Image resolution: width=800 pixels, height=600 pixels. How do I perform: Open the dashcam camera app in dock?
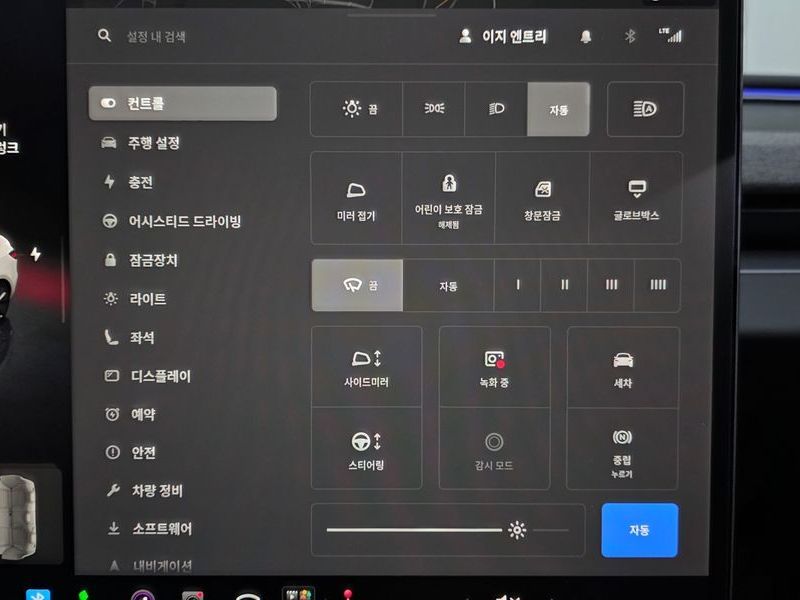coord(193,595)
